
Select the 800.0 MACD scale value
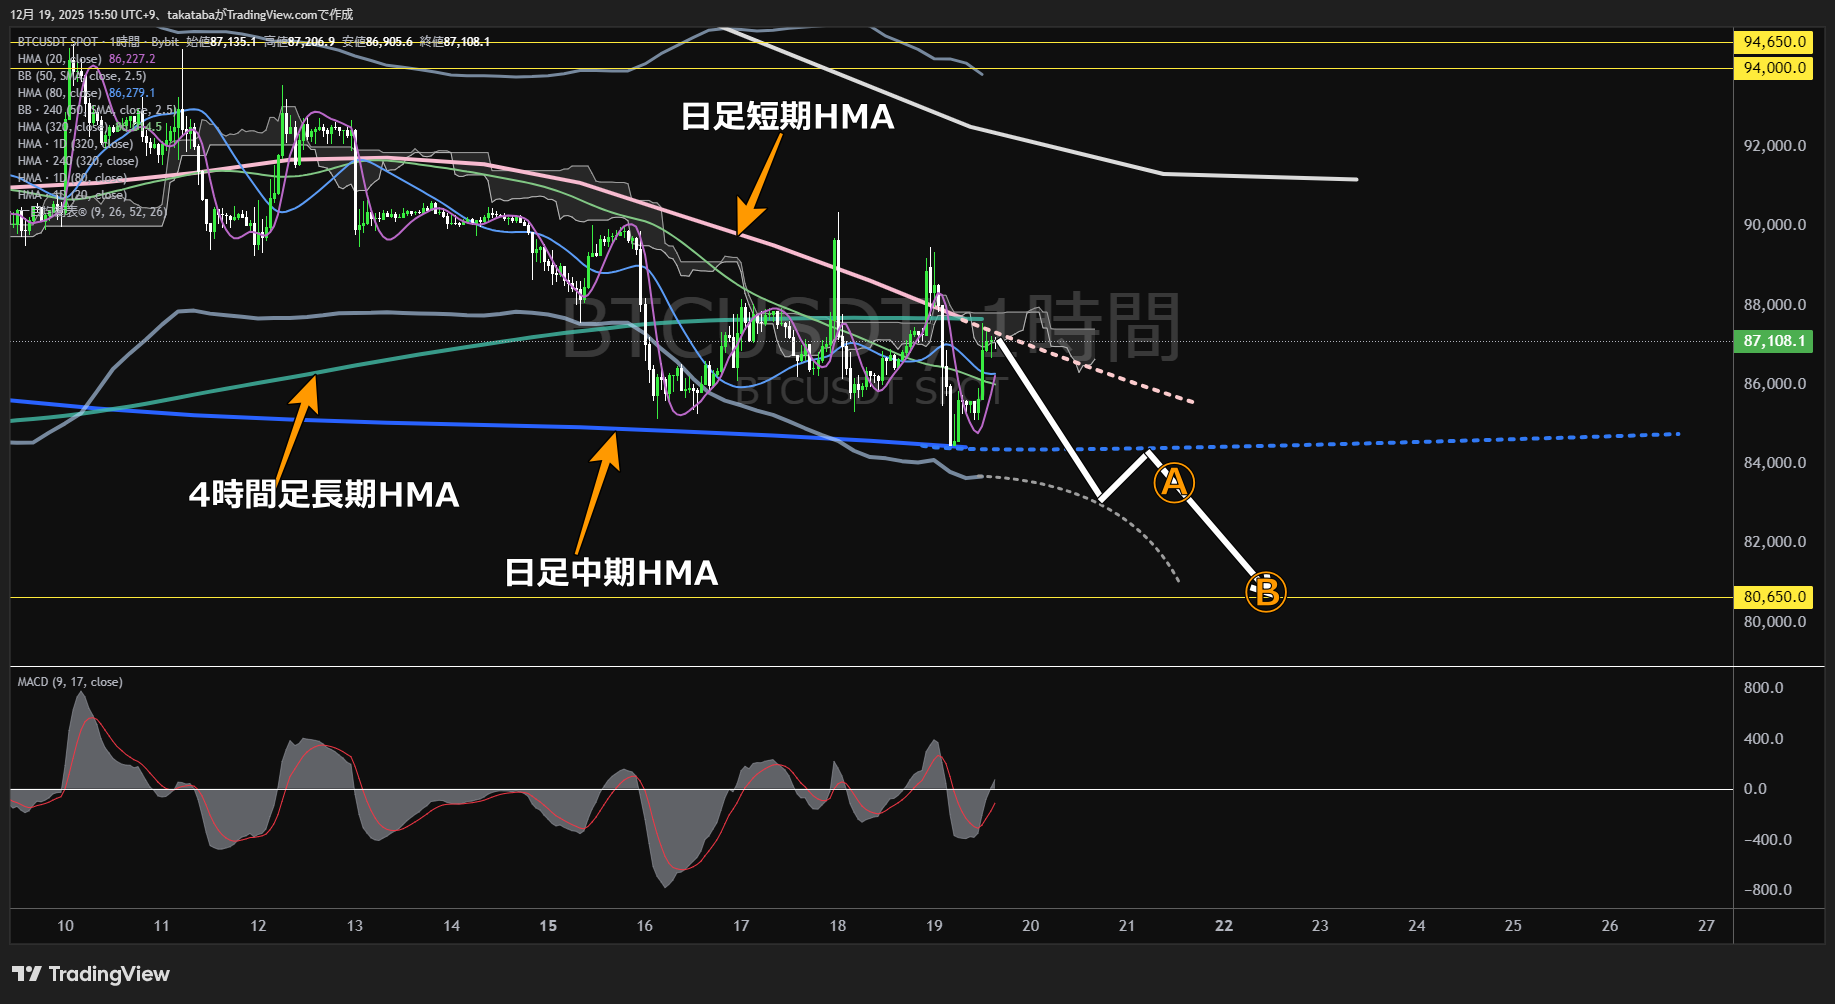pos(1763,688)
